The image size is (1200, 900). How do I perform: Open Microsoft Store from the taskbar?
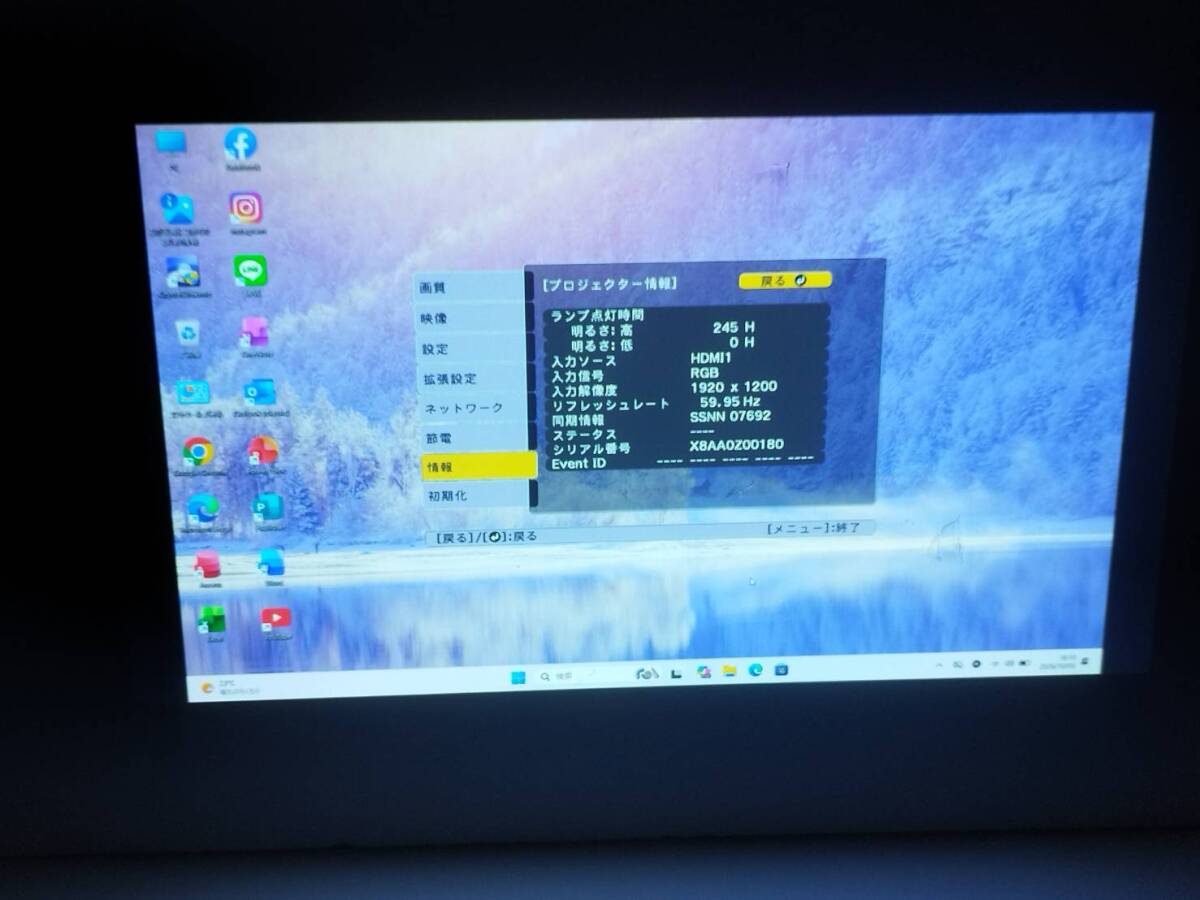pos(781,669)
